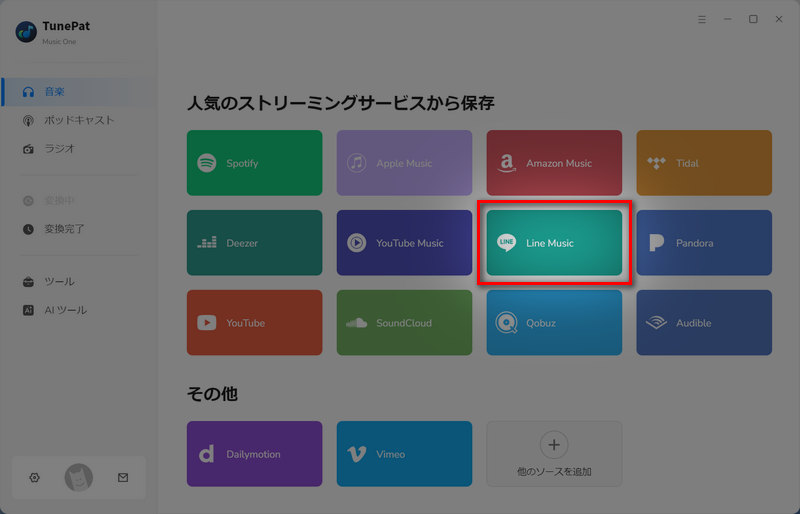
Task: Click the Line Music tile
Action: 554,242
